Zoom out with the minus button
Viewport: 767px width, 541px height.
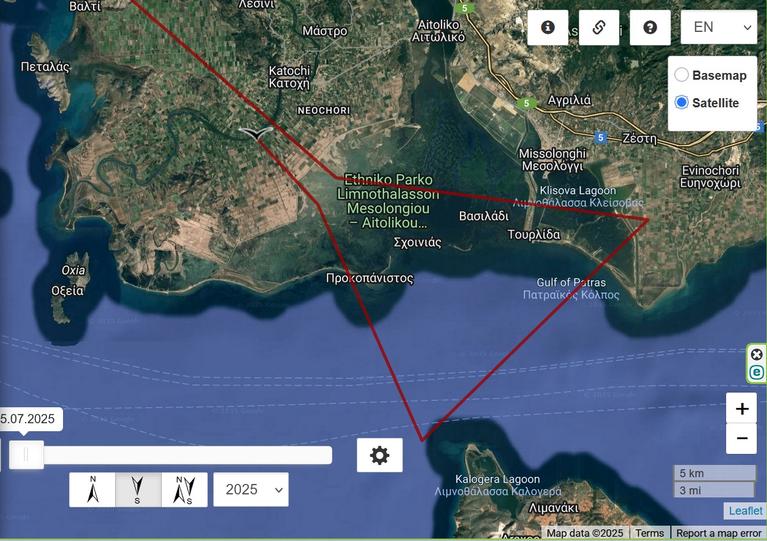pos(742,438)
